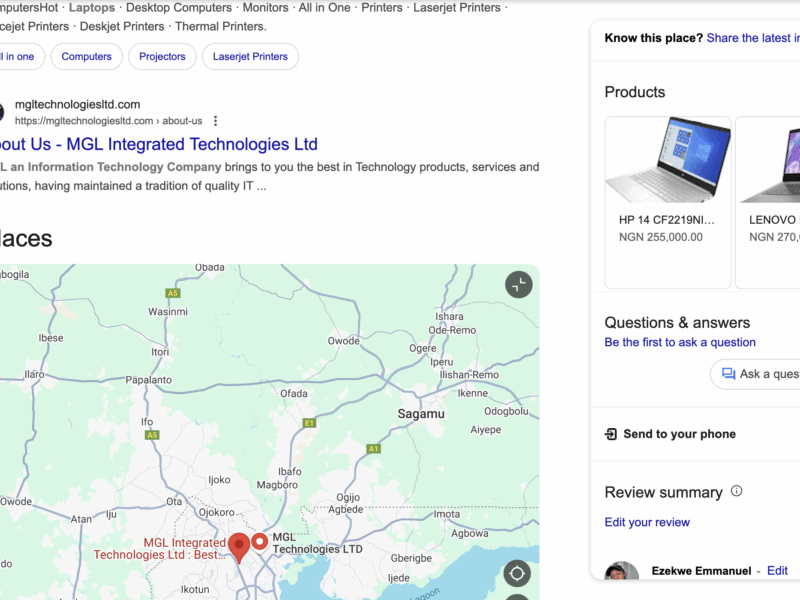Click the E1 highway shield on map

pos(309,423)
